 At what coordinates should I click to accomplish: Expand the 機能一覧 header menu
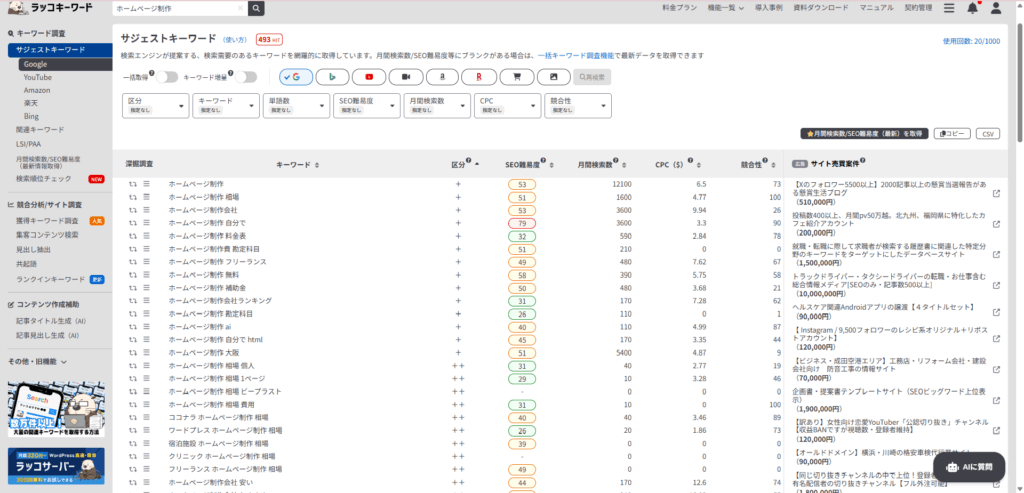coord(726,8)
